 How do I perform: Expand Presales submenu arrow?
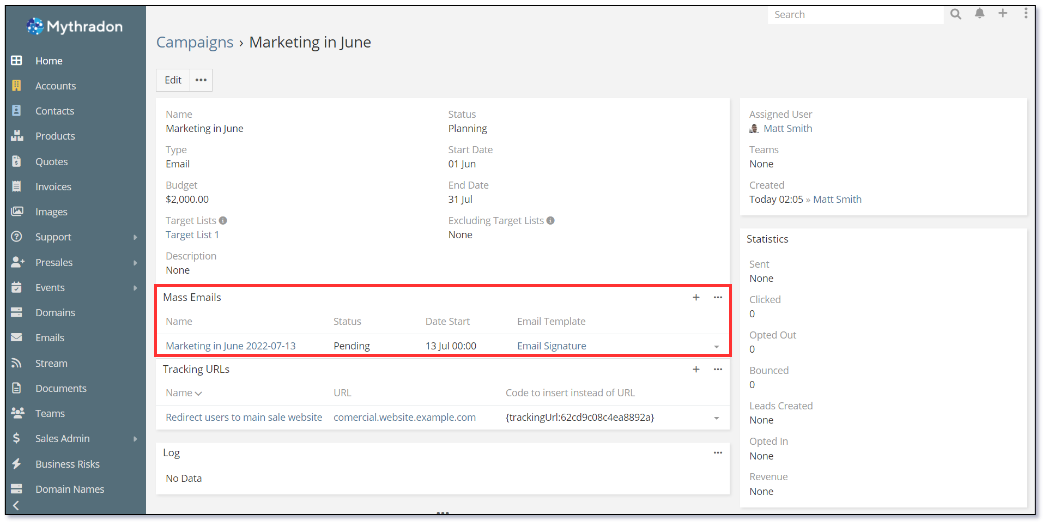pyautogui.click(x=135, y=262)
